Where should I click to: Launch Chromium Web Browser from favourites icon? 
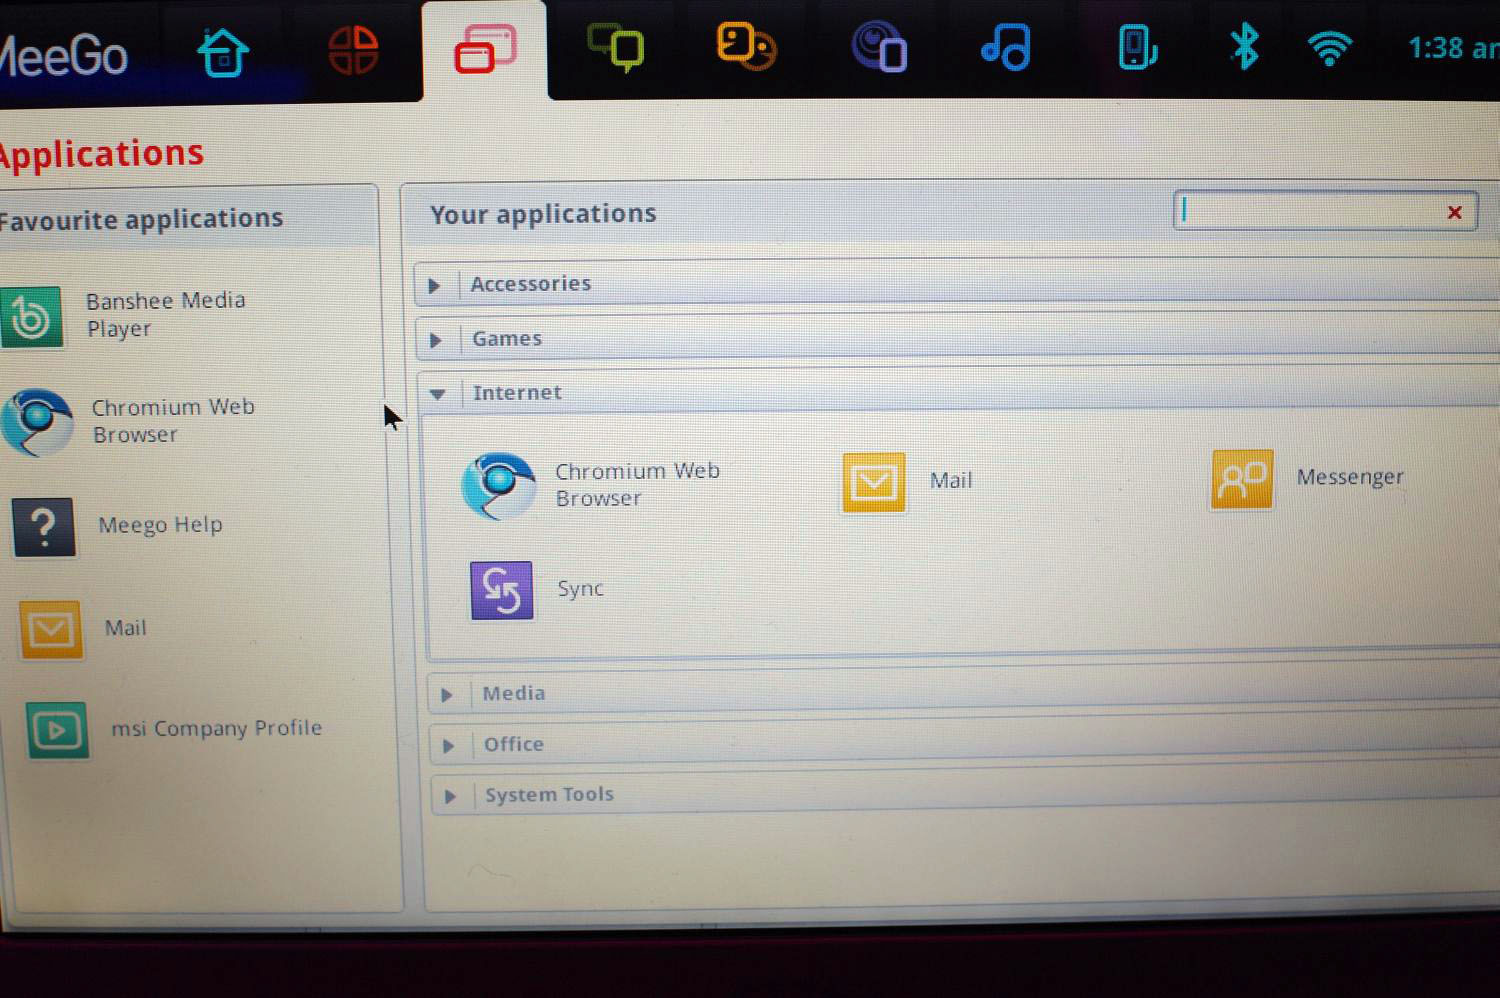38,422
